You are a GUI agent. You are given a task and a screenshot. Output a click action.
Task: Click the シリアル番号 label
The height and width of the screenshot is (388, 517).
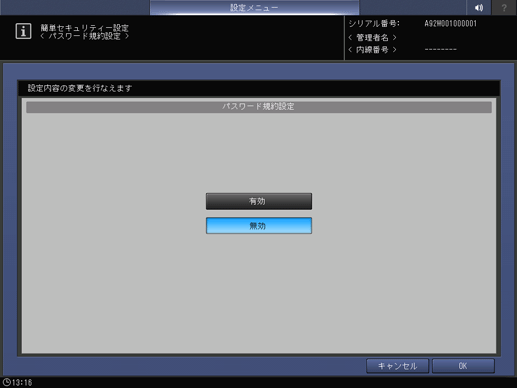coord(374,24)
